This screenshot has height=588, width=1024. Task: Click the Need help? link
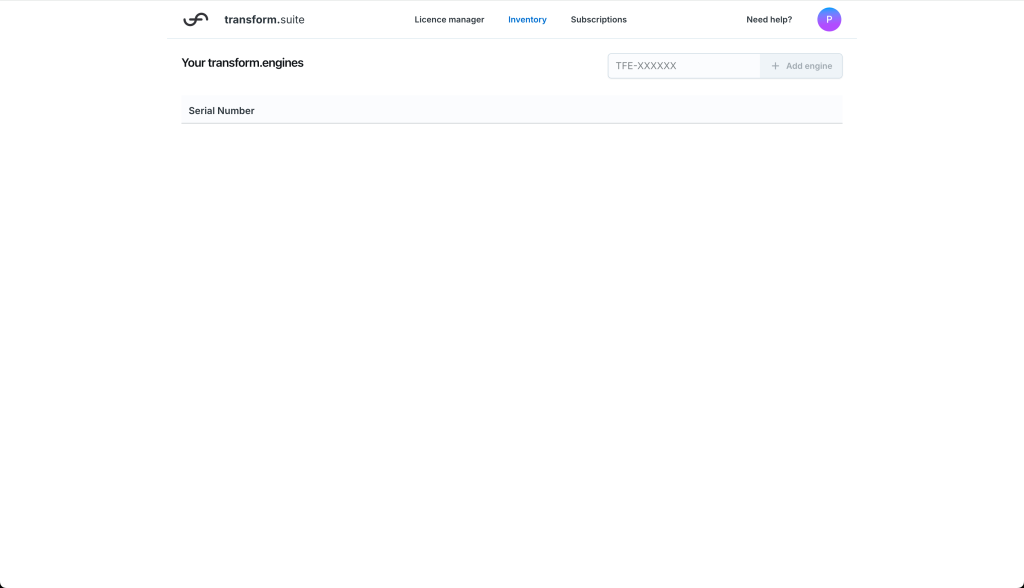[769, 20]
